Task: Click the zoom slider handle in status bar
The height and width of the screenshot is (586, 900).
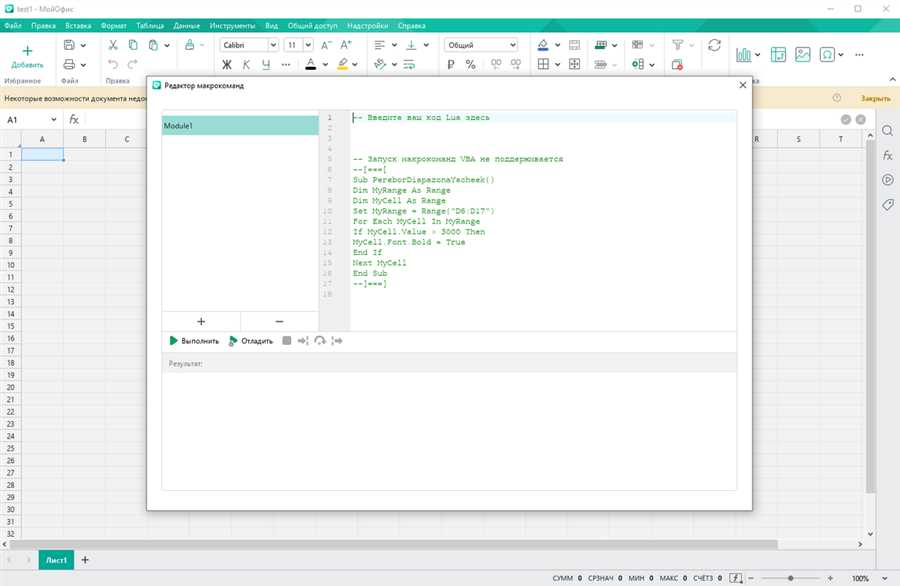Action: 790,579
